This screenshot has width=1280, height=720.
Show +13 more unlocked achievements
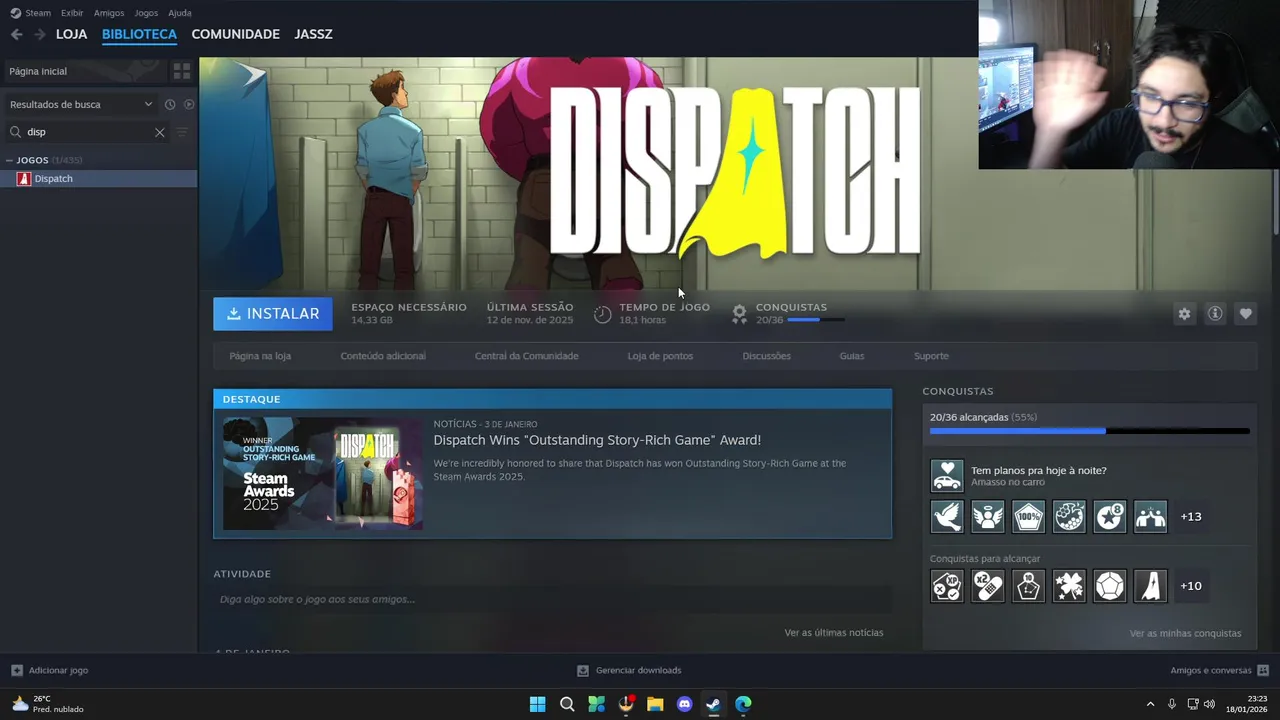point(1191,517)
